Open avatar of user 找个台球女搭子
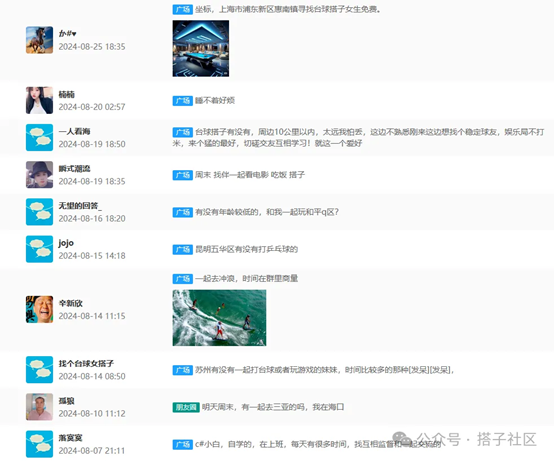 coord(40,370)
